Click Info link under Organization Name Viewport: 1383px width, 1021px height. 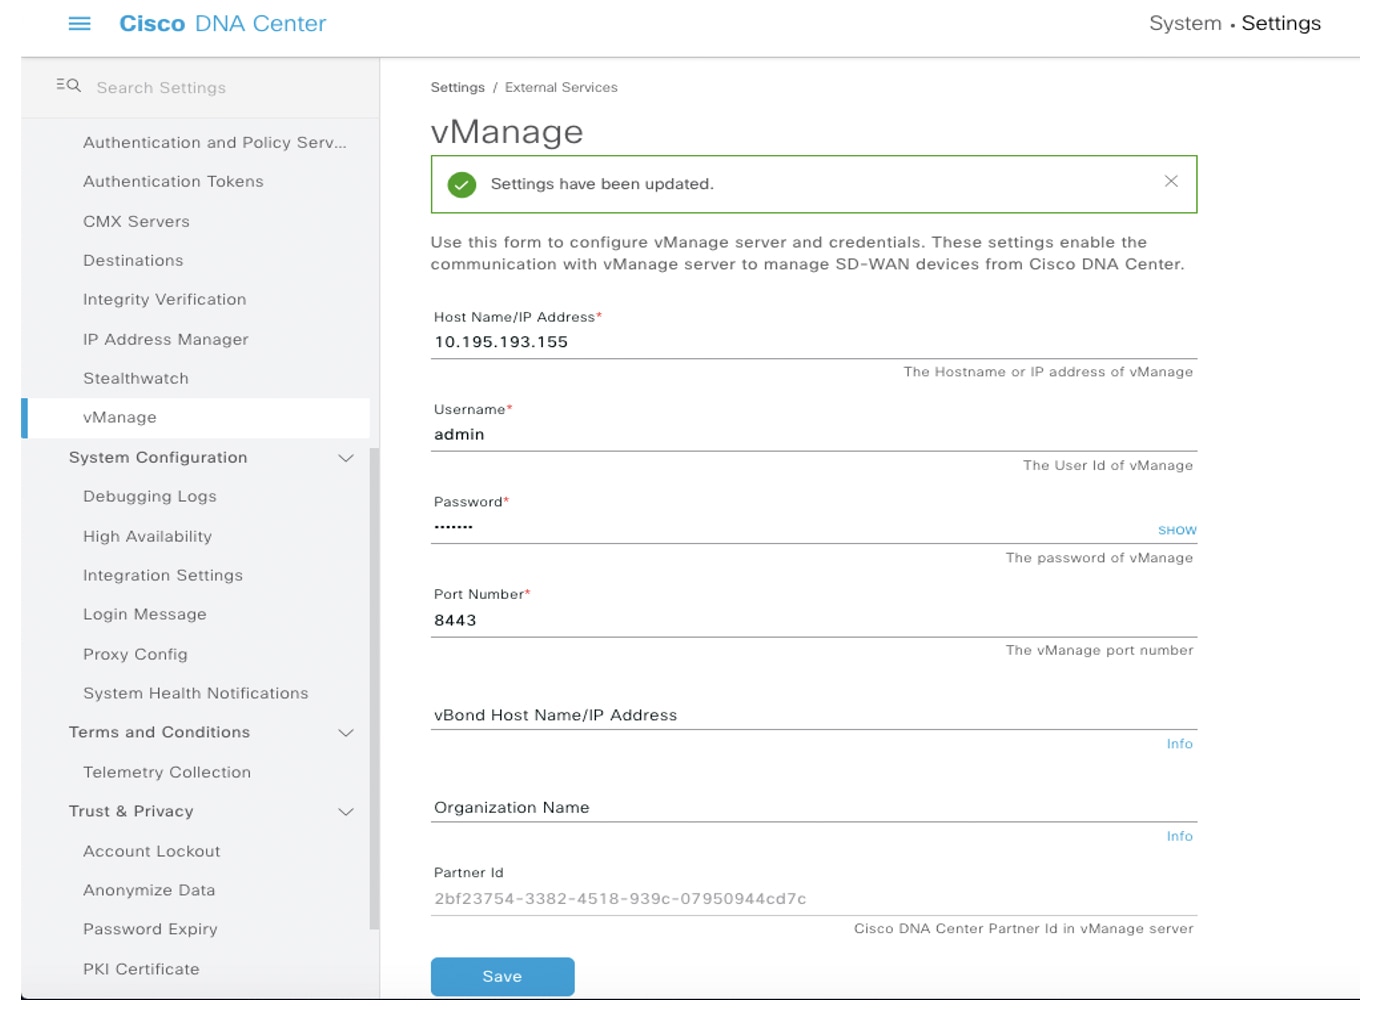click(1179, 836)
